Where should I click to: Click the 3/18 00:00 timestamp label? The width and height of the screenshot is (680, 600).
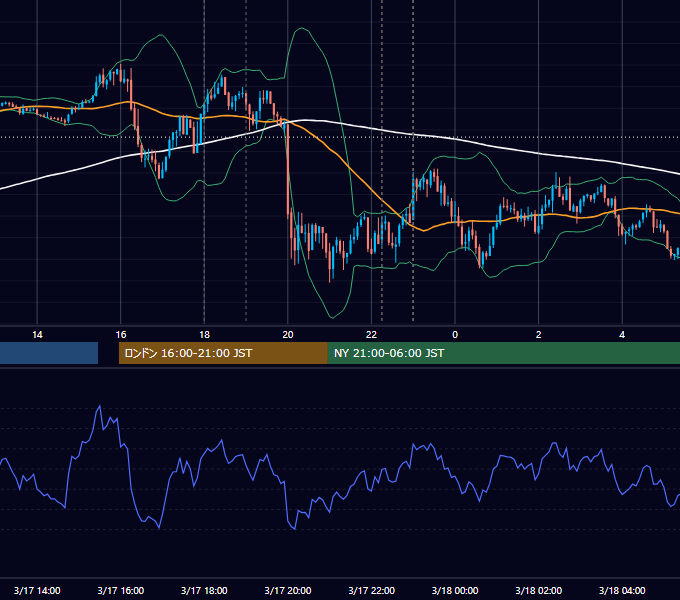(455, 590)
